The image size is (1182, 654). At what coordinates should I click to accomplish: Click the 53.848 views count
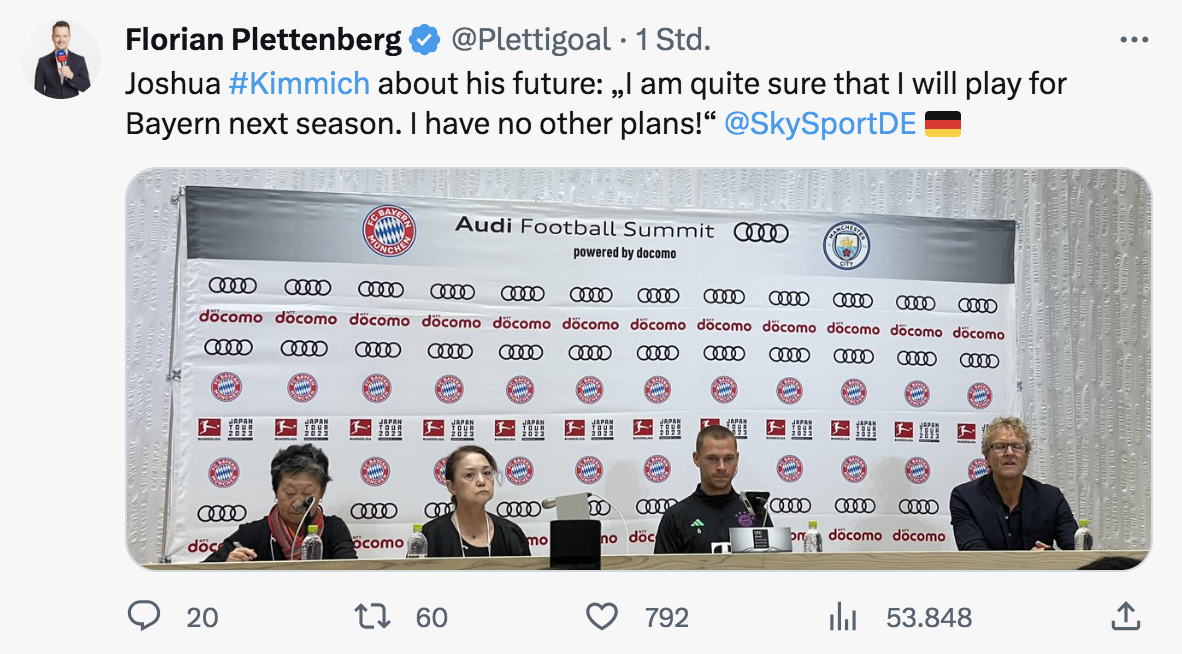[x=929, y=618]
